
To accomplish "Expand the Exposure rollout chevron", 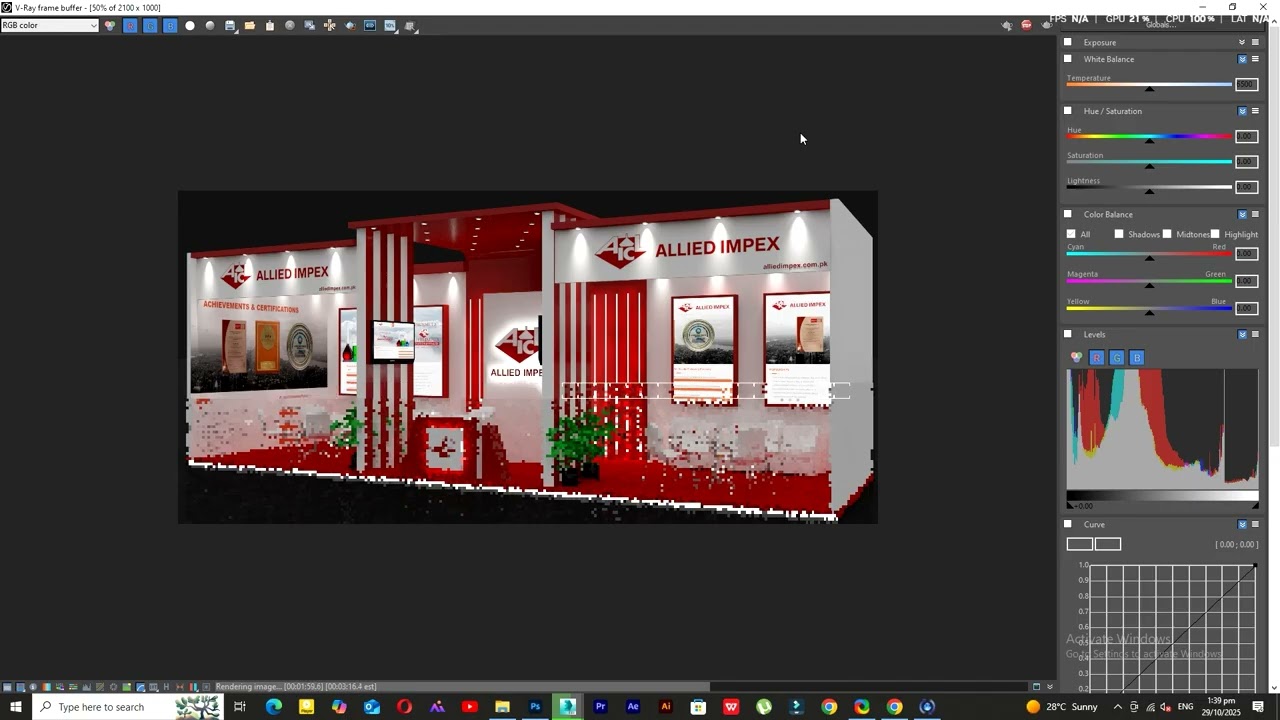I will coord(1243,42).
